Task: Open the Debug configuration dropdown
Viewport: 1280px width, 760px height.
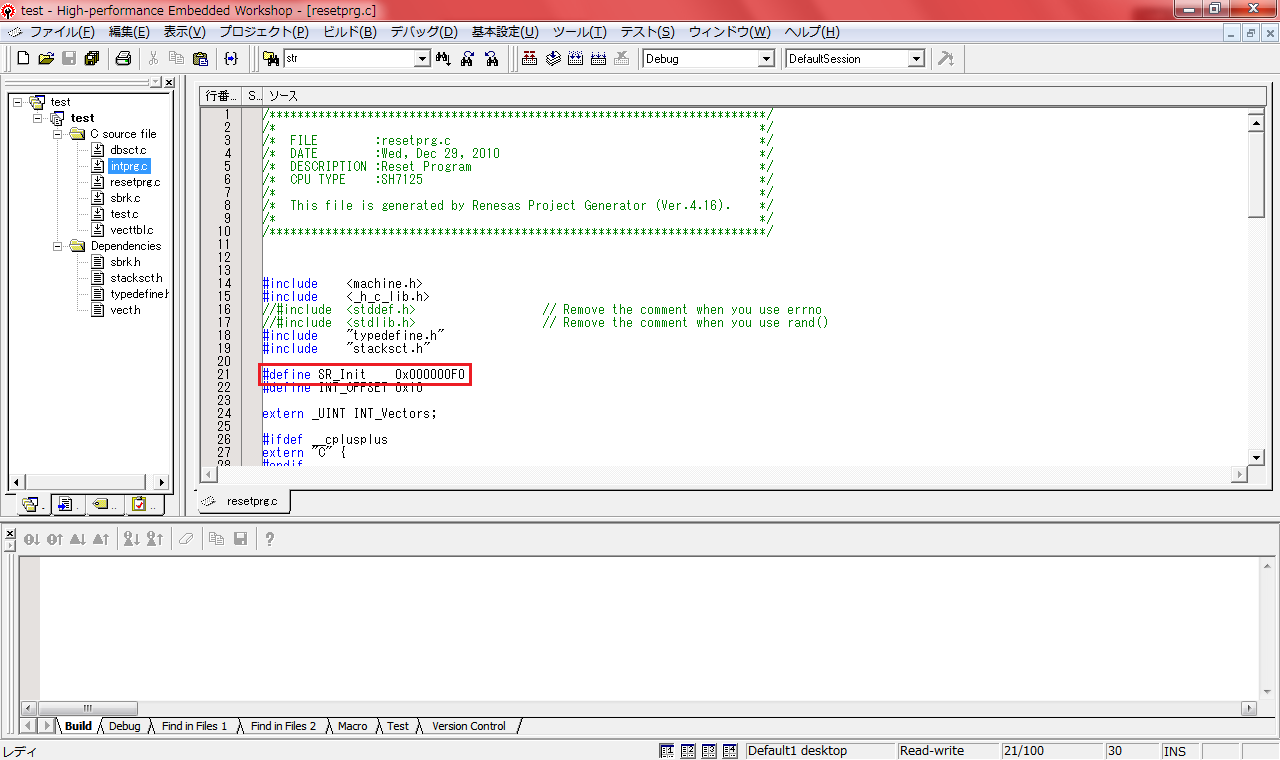Action: click(x=766, y=59)
